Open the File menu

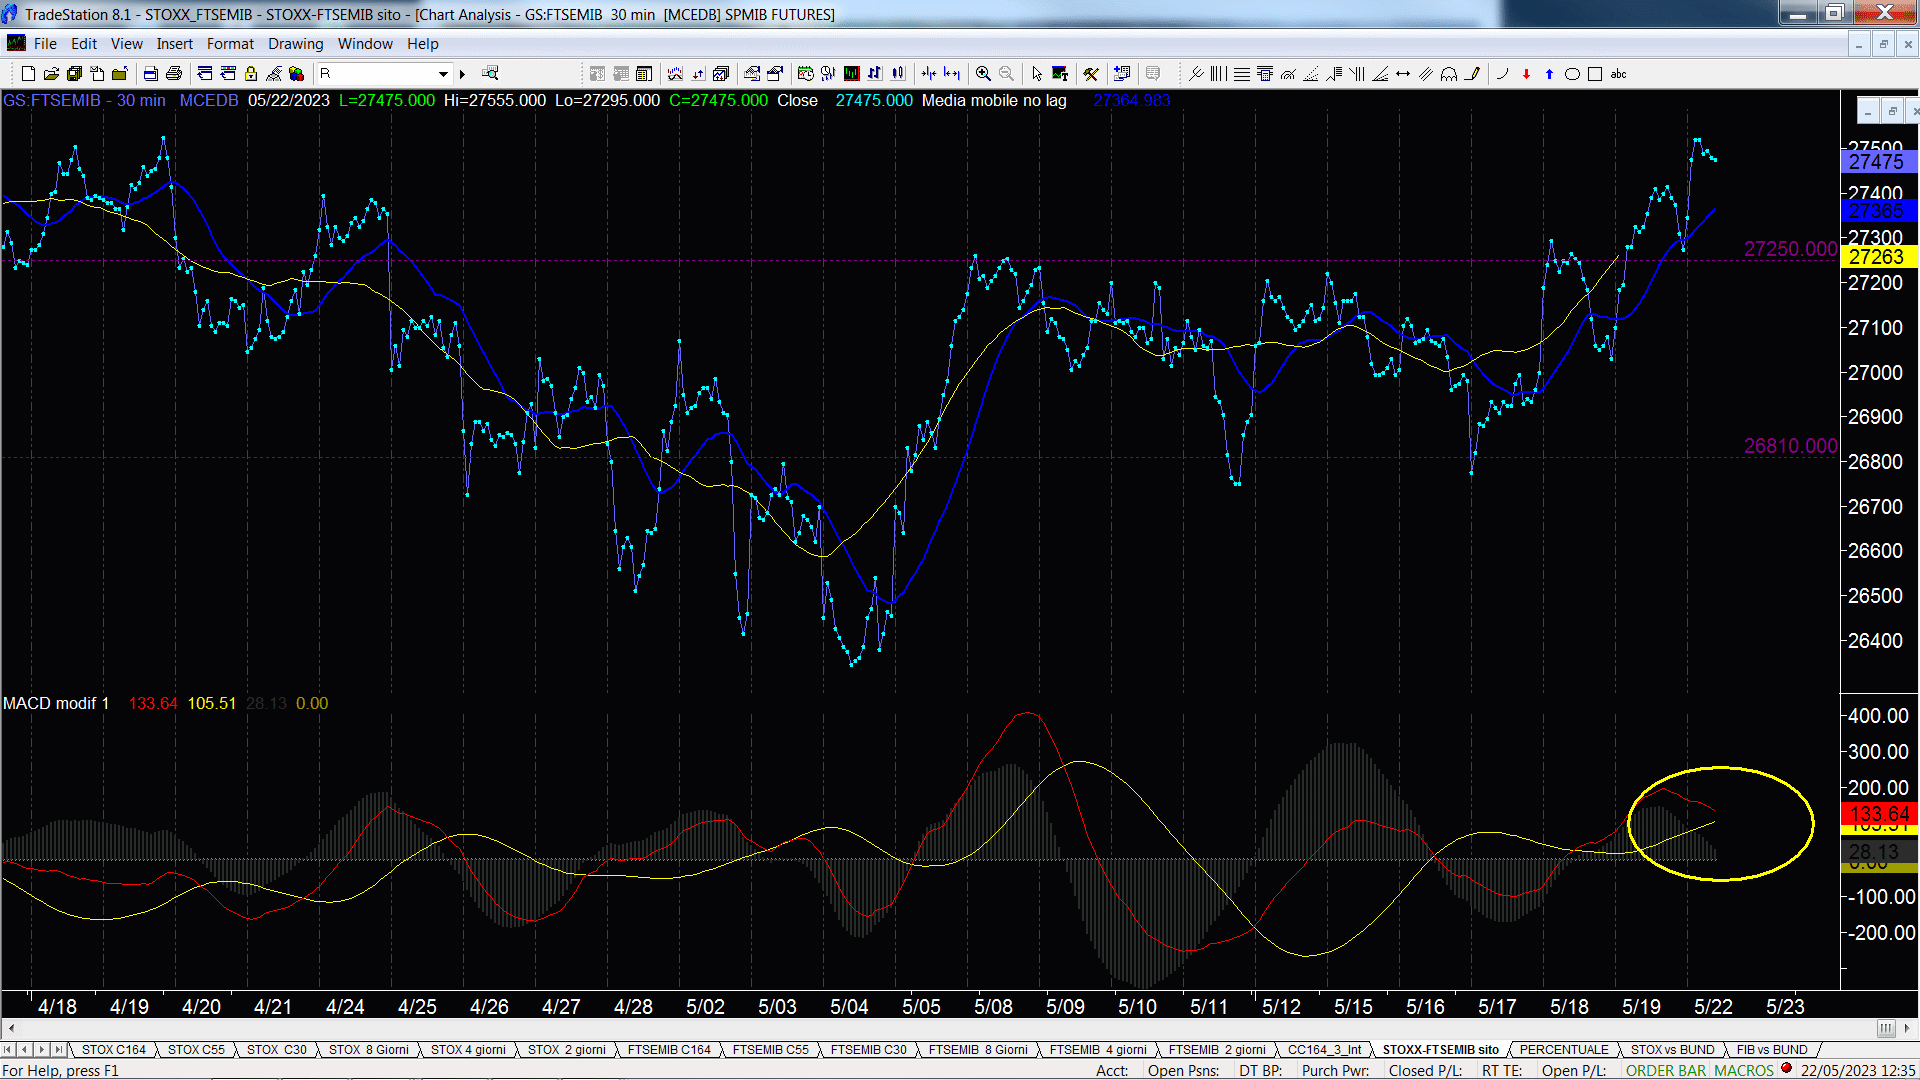[x=45, y=44]
